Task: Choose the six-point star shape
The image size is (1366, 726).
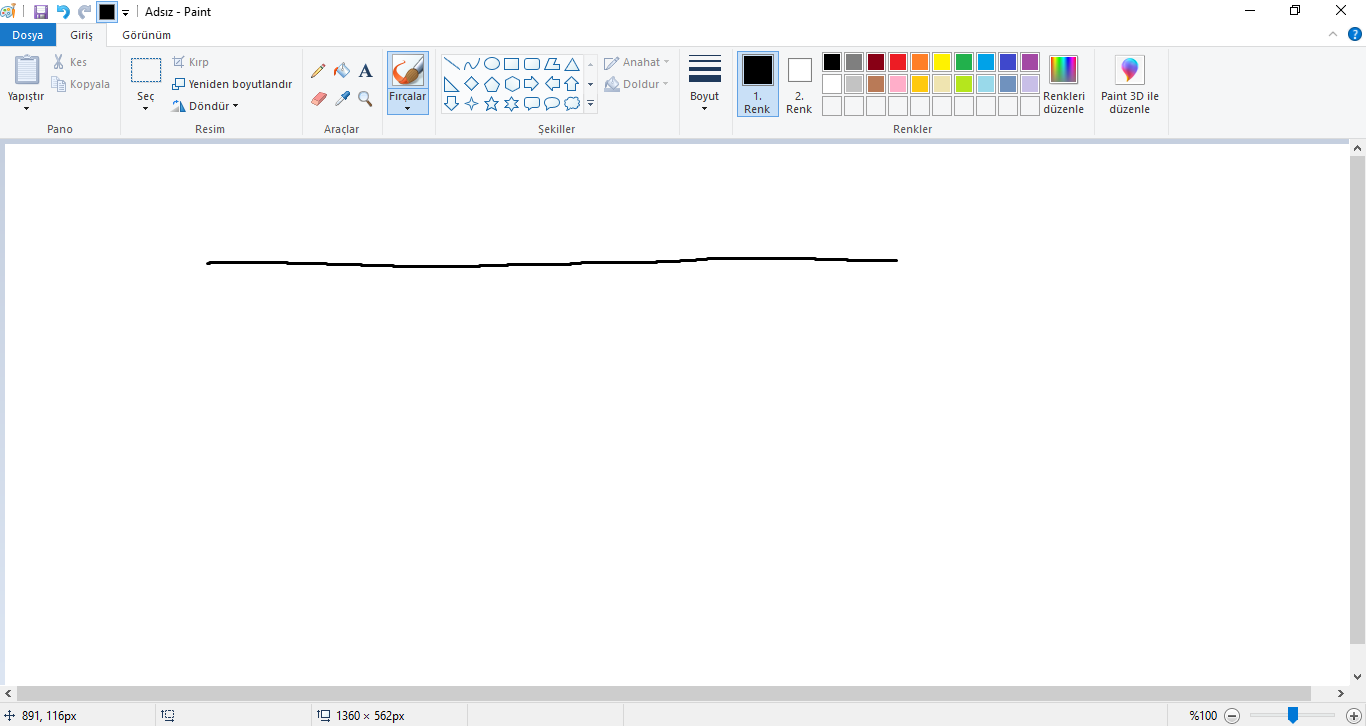Action: click(512, 104)
